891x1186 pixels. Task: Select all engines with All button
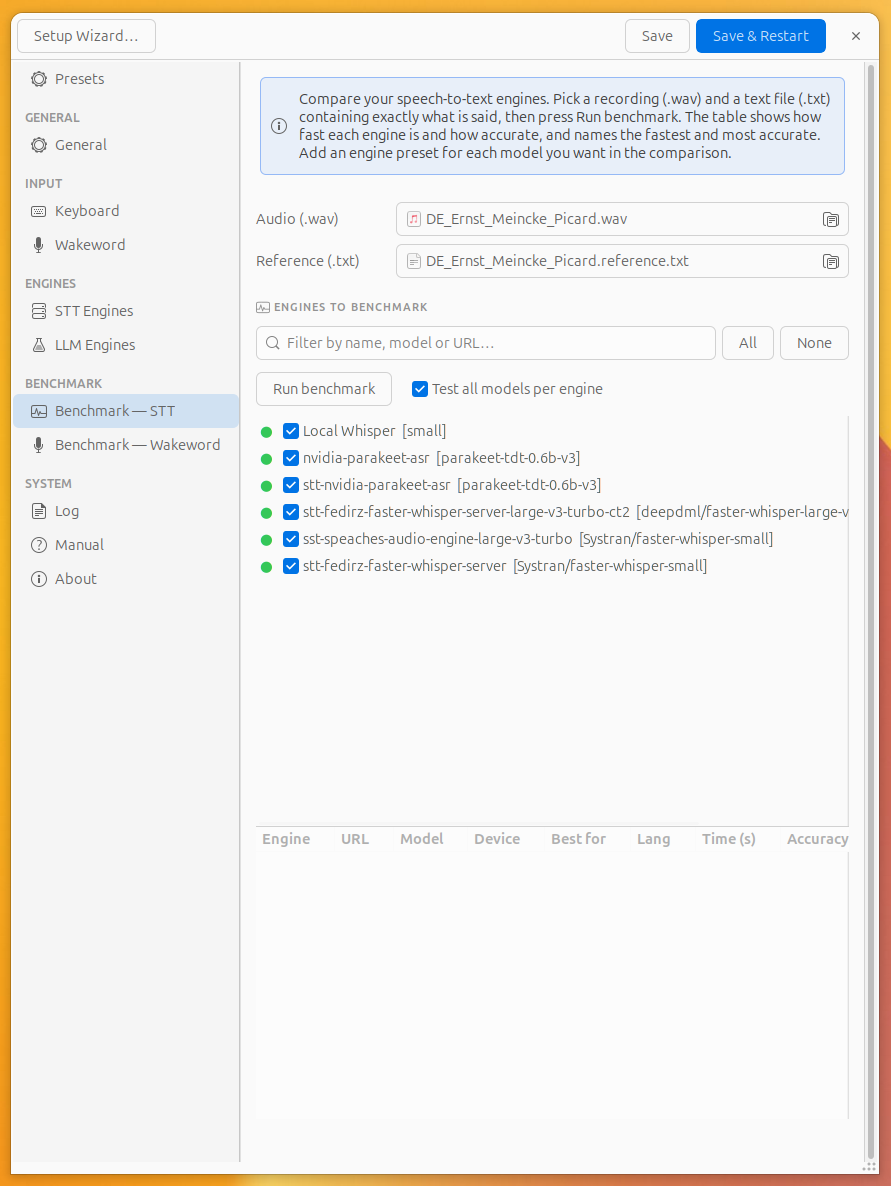pos(748,343)
